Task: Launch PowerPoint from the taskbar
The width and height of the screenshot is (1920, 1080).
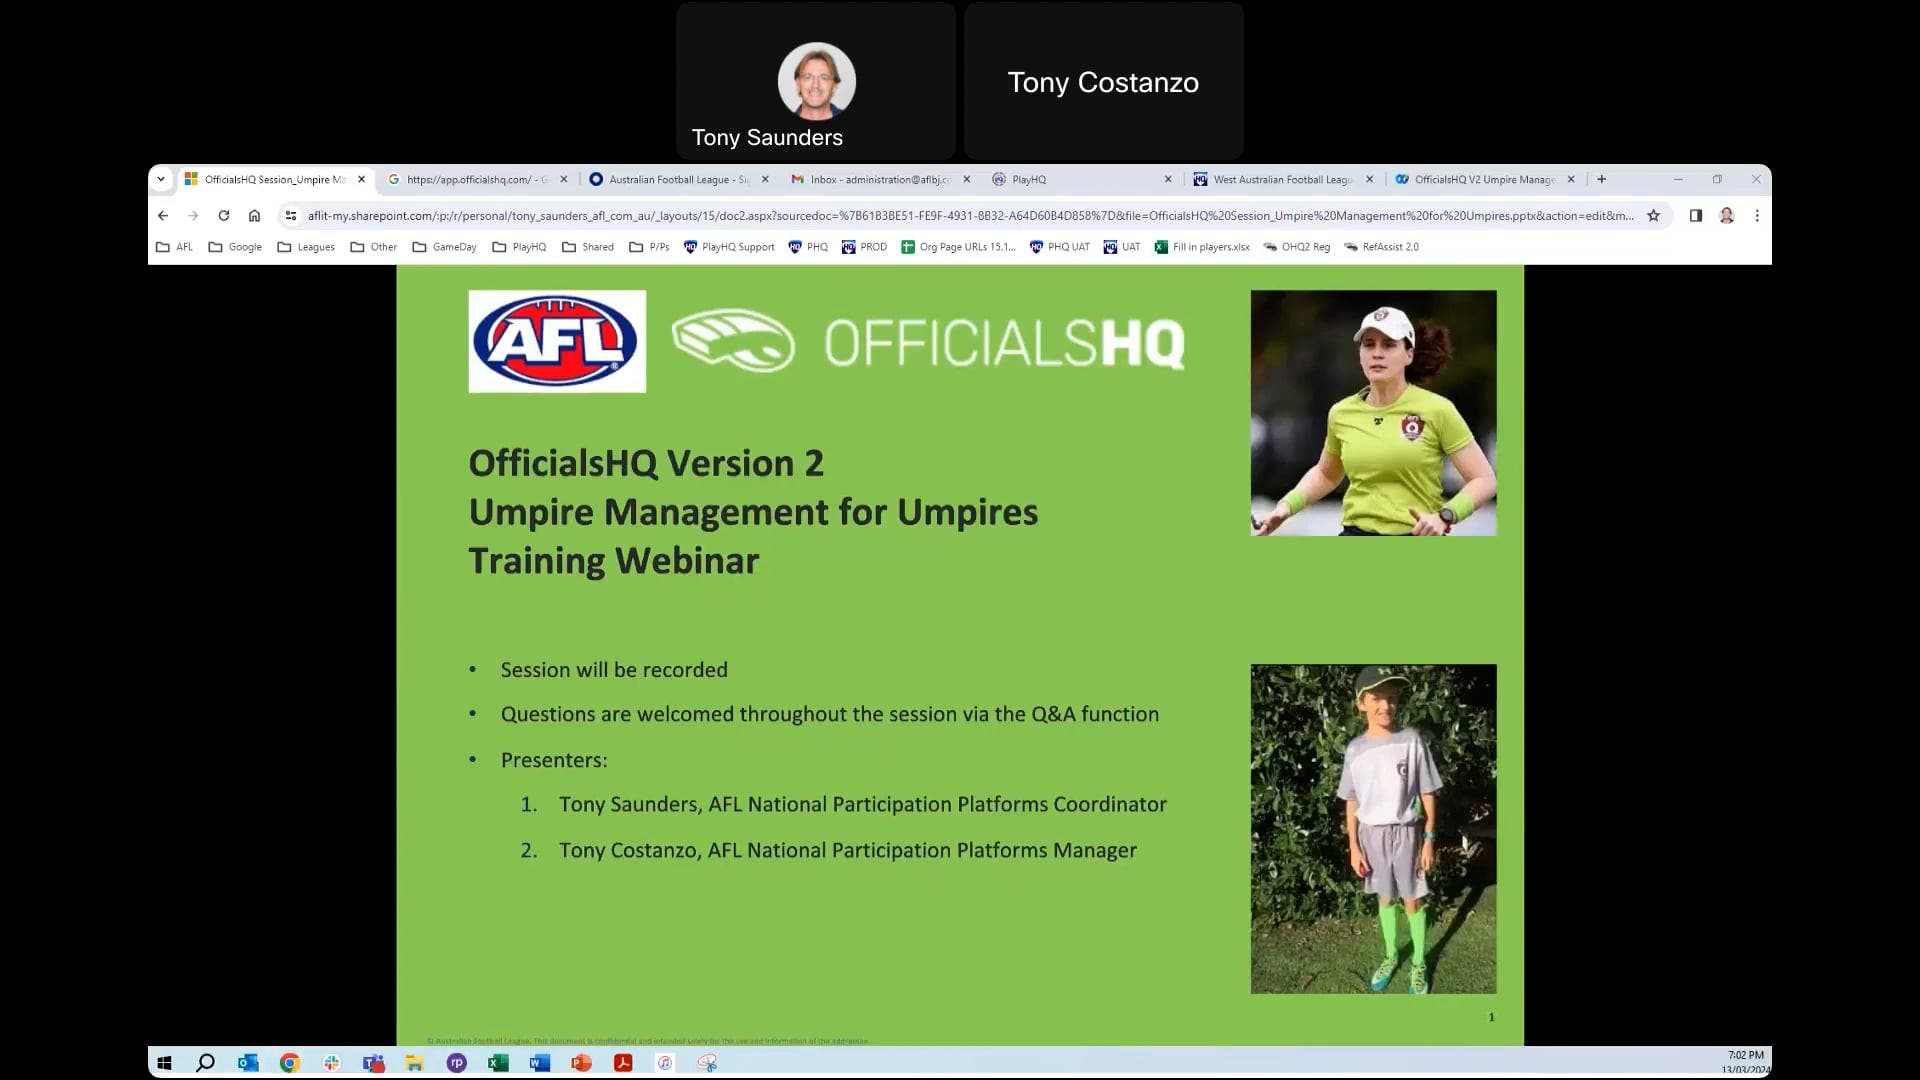Action: [581, 1063]
